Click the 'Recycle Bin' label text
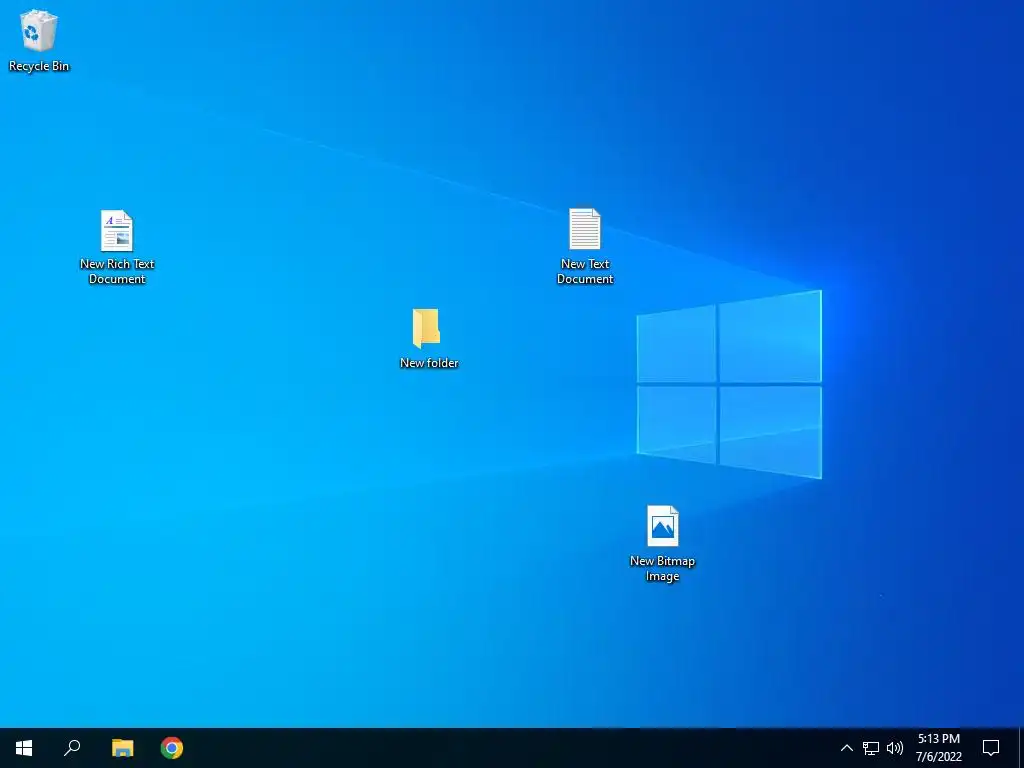The height and width of the screenshot is (768, 1024). (x=39, y=66)
